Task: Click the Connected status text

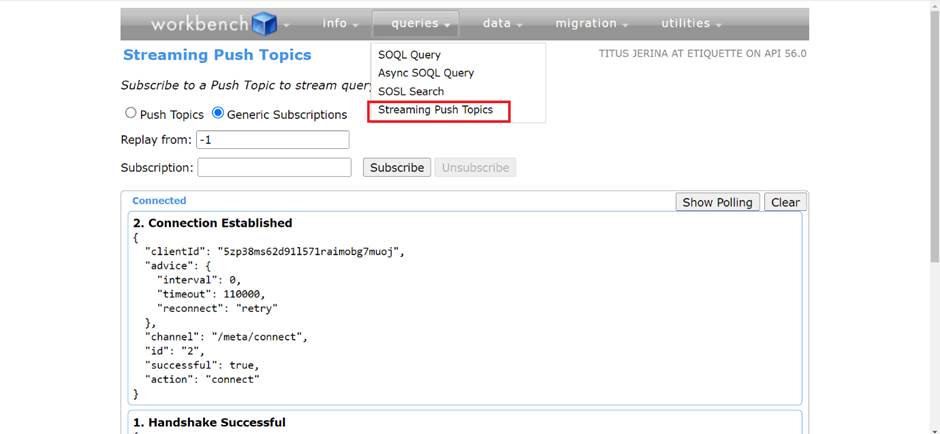Action: point(159,201)
